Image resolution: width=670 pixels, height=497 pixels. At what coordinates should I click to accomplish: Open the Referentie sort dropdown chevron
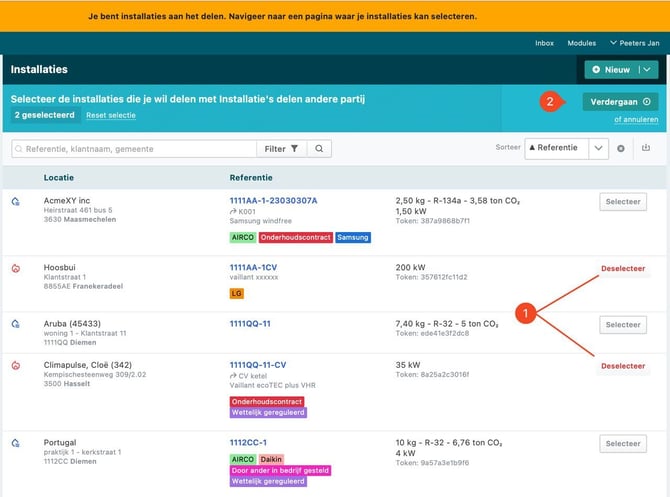click(x=598, y=148)
